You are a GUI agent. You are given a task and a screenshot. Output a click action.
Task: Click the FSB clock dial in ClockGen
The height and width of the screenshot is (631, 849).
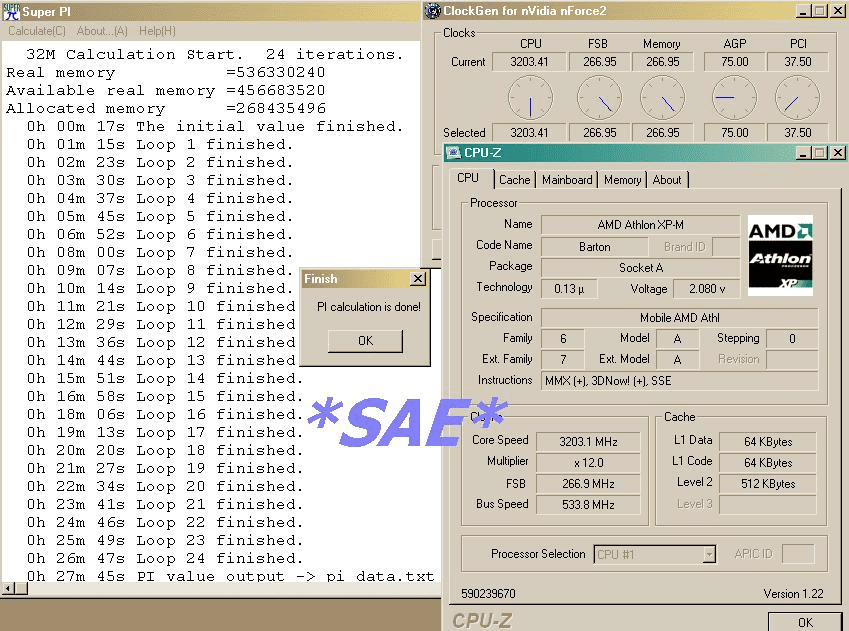(x=599, y=97)
